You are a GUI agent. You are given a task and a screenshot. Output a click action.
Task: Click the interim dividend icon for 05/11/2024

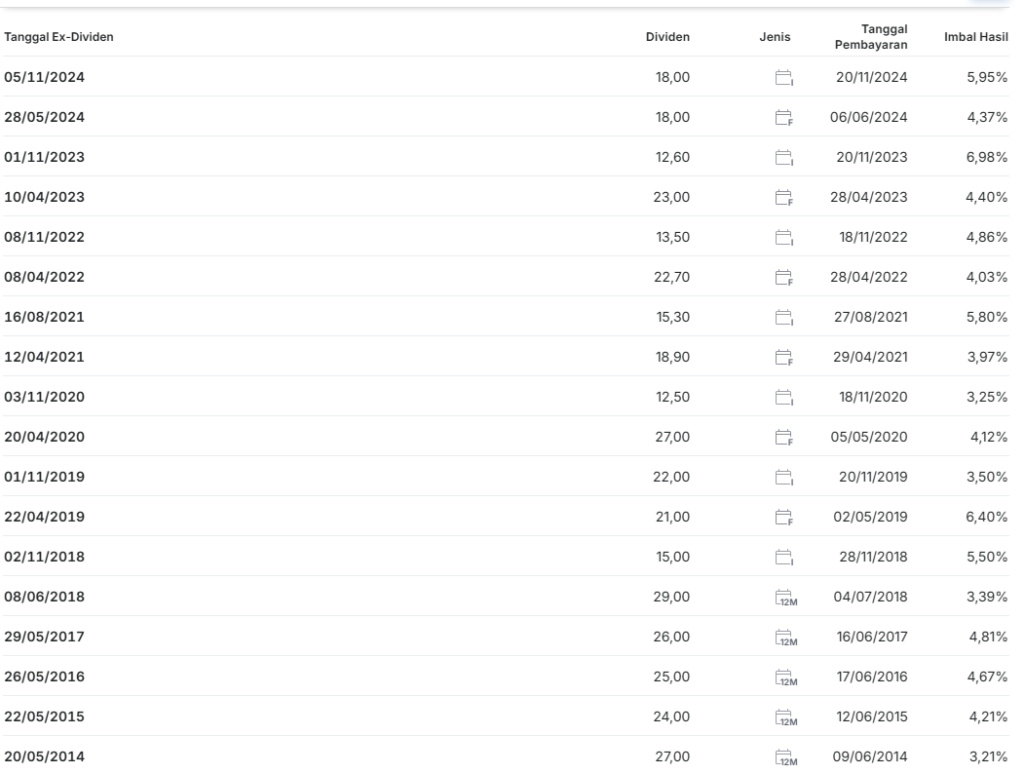(x=784, y=78)
